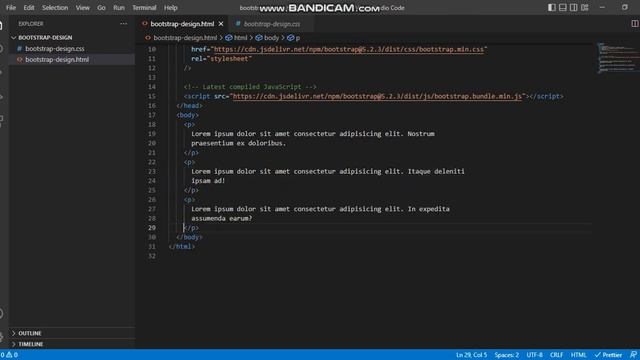The image size is (640, 360).
Task: Click line number 29 in the gutter
Action: (151, 228)
